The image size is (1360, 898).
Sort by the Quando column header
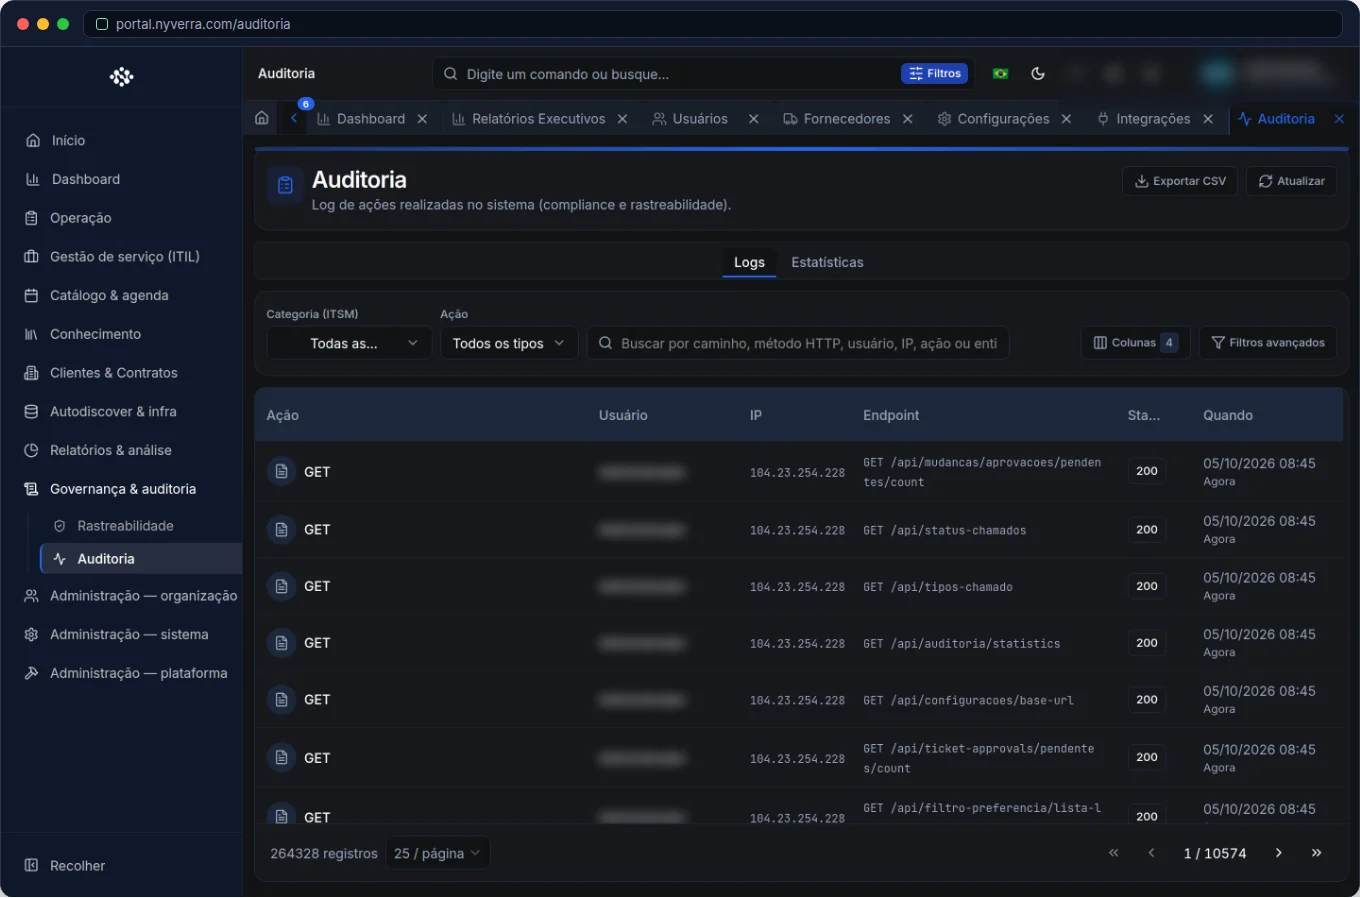(x=1228, y=415)
